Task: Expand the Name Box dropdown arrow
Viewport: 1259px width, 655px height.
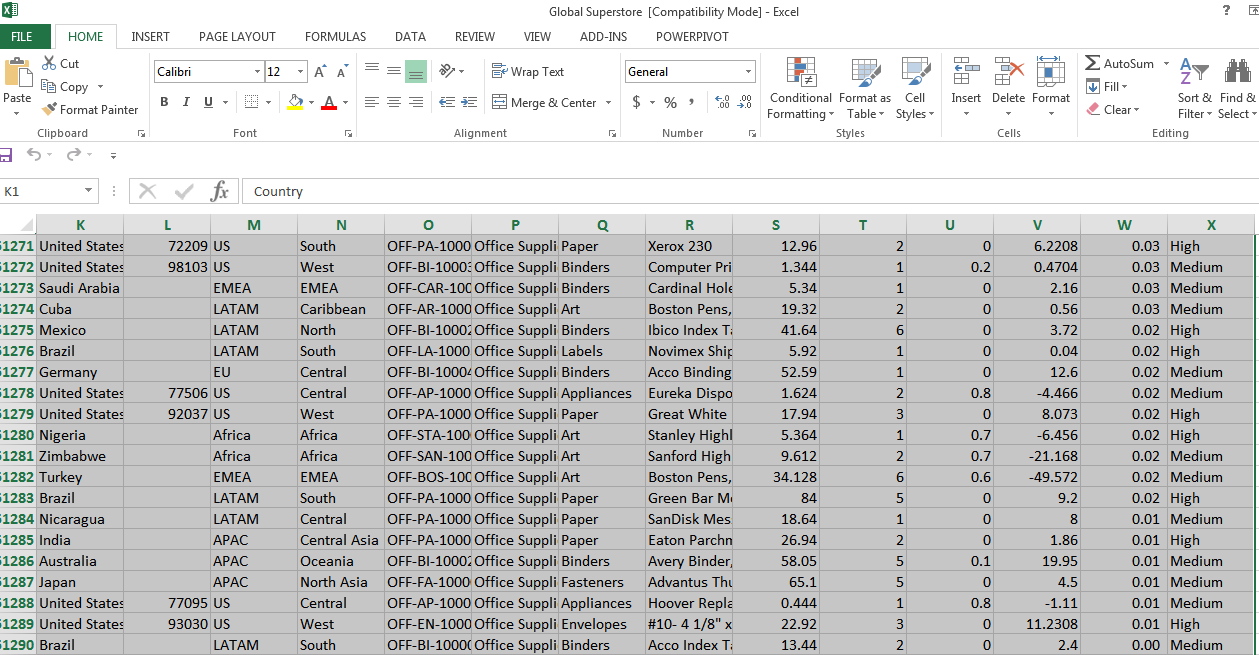Action: (x=89, y=191)
